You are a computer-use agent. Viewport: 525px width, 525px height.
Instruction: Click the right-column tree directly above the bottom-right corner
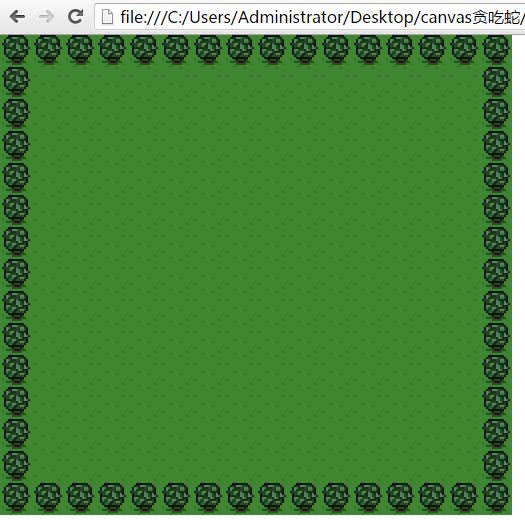[x=496, y=465]
